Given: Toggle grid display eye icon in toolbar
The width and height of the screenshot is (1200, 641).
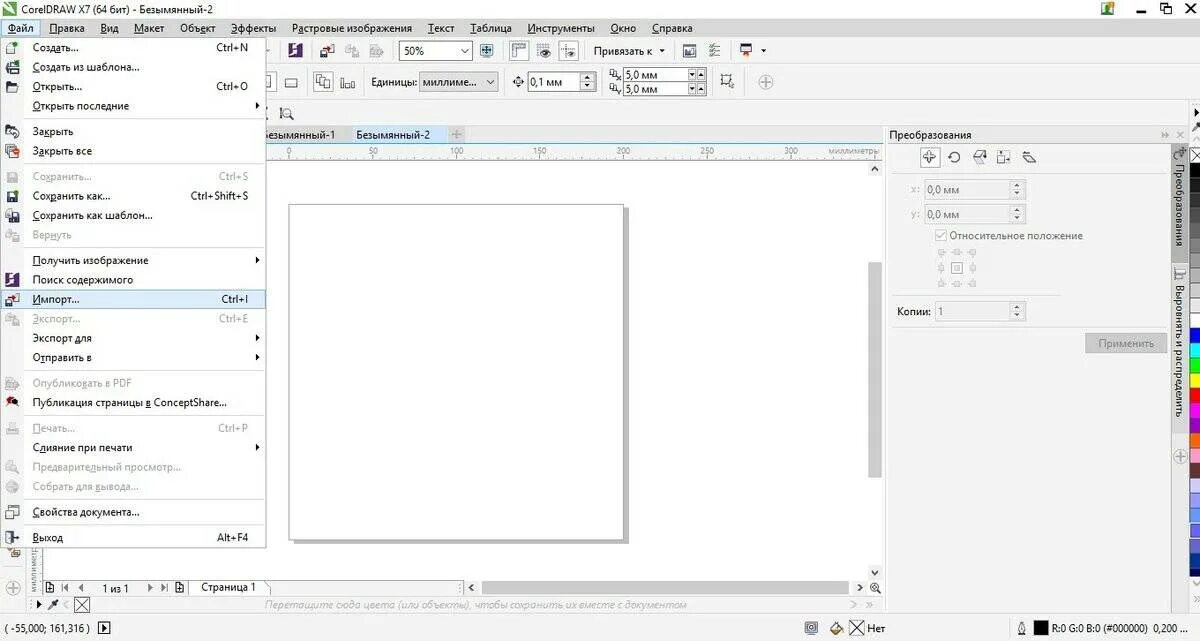Looking at the screenshot, I should coord(544,51).
